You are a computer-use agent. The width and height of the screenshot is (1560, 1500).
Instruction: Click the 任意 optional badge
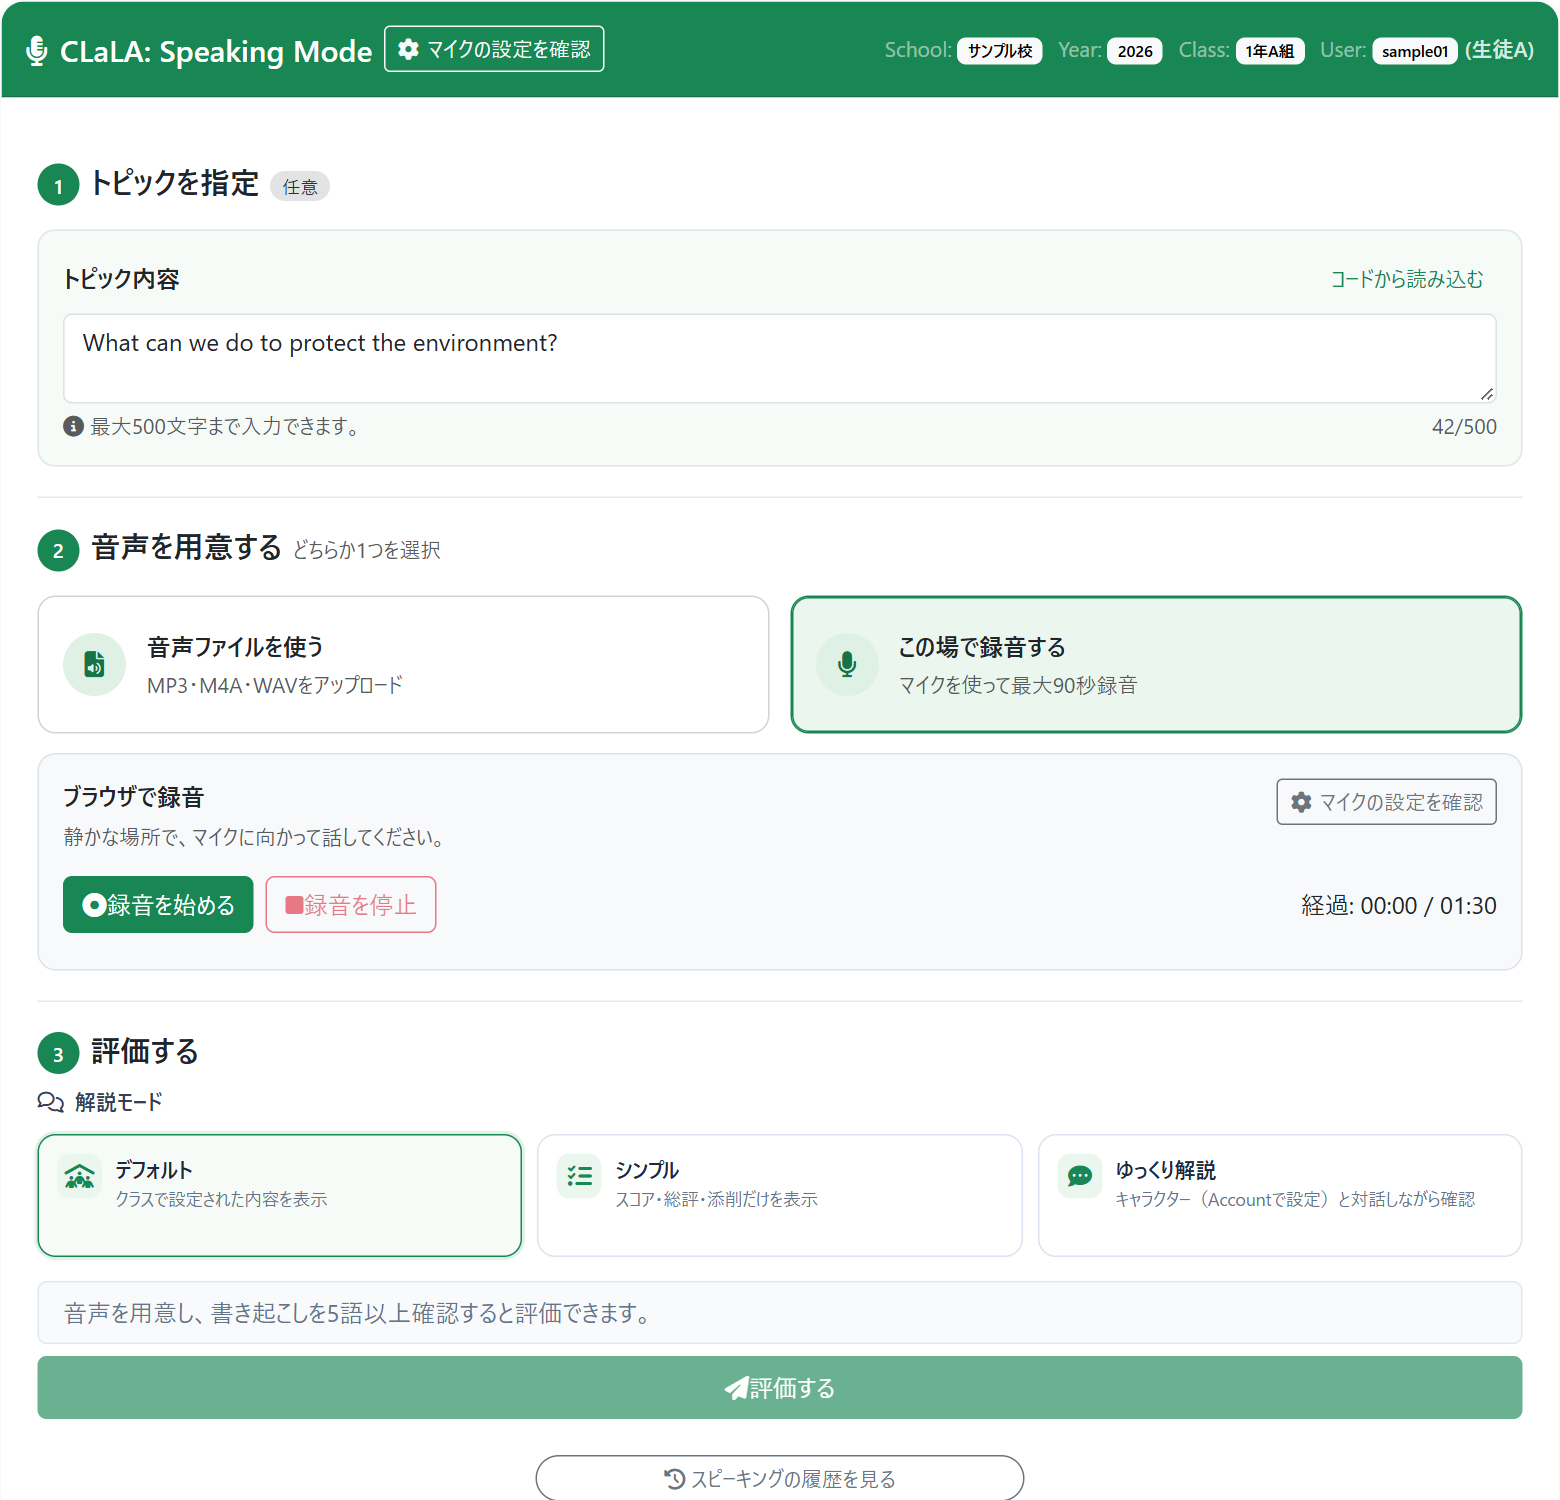(300, 187)
